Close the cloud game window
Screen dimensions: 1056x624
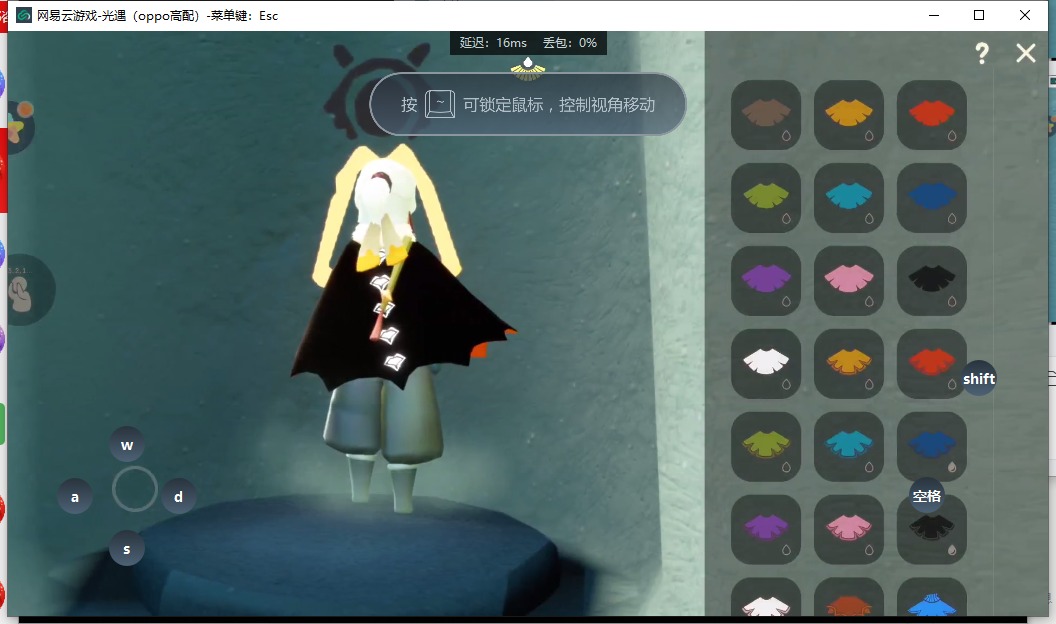point(1025,15)
